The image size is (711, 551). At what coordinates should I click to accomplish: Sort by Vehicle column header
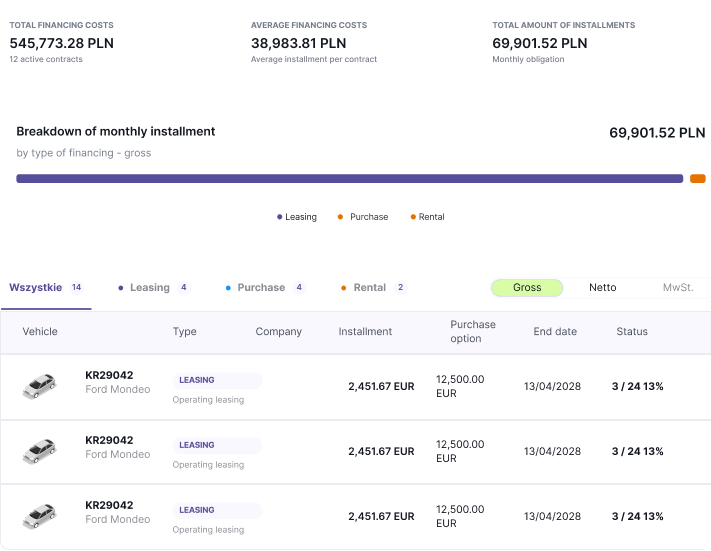(40, 332)
